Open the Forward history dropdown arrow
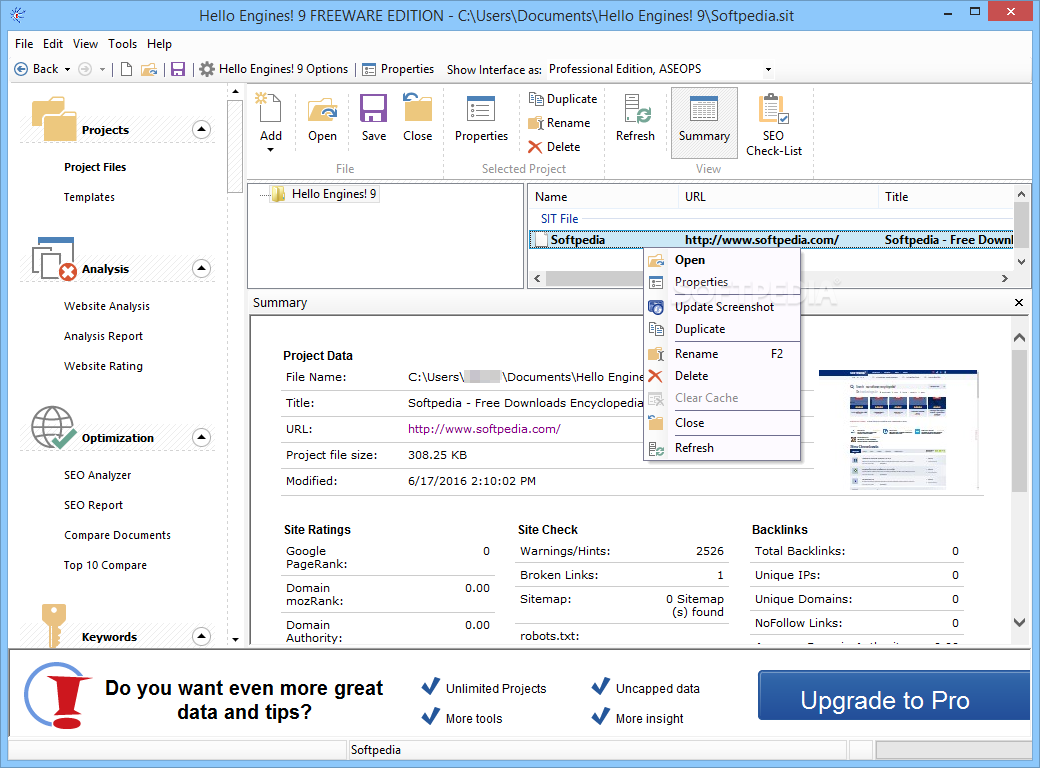The width and height of the screenshot is (1040, 768). point(102,69)
